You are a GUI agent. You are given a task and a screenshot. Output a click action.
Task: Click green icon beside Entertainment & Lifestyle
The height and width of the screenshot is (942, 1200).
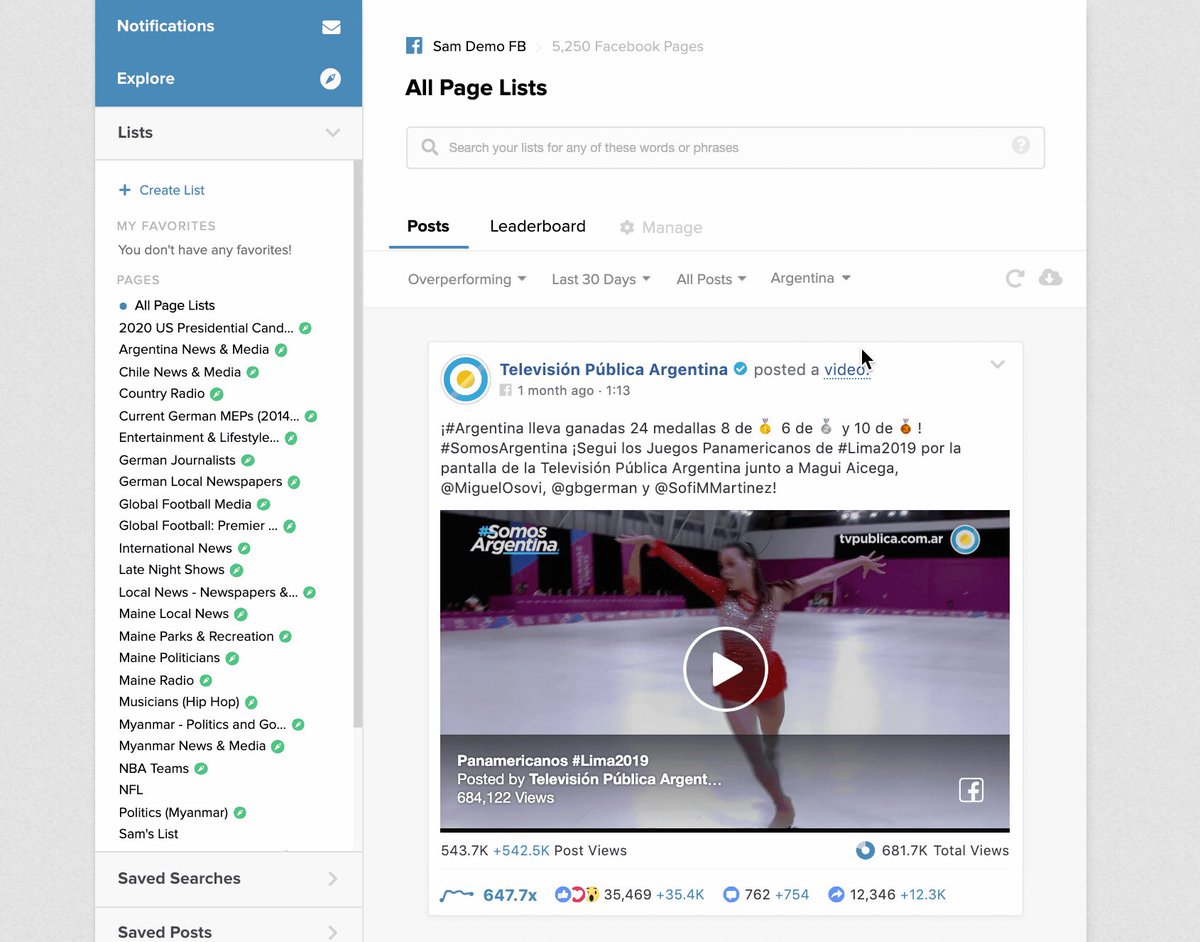click(291, 438)
